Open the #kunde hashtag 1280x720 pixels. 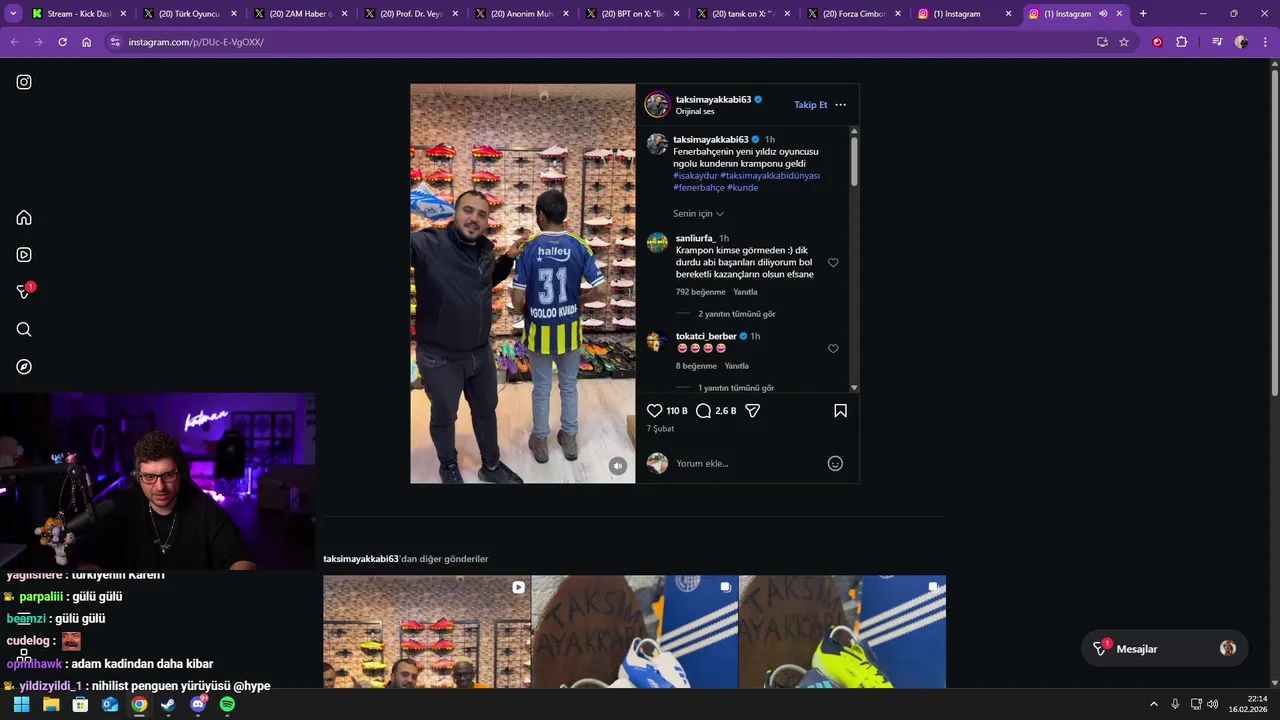coord(743,188)
